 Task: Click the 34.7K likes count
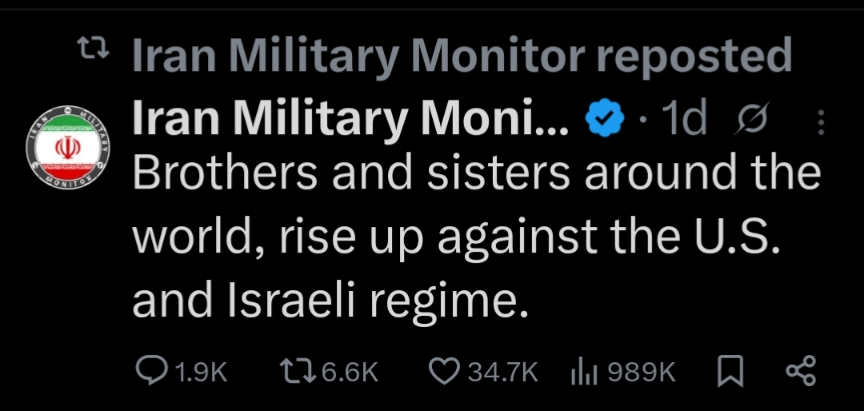[x=503, y=373]
